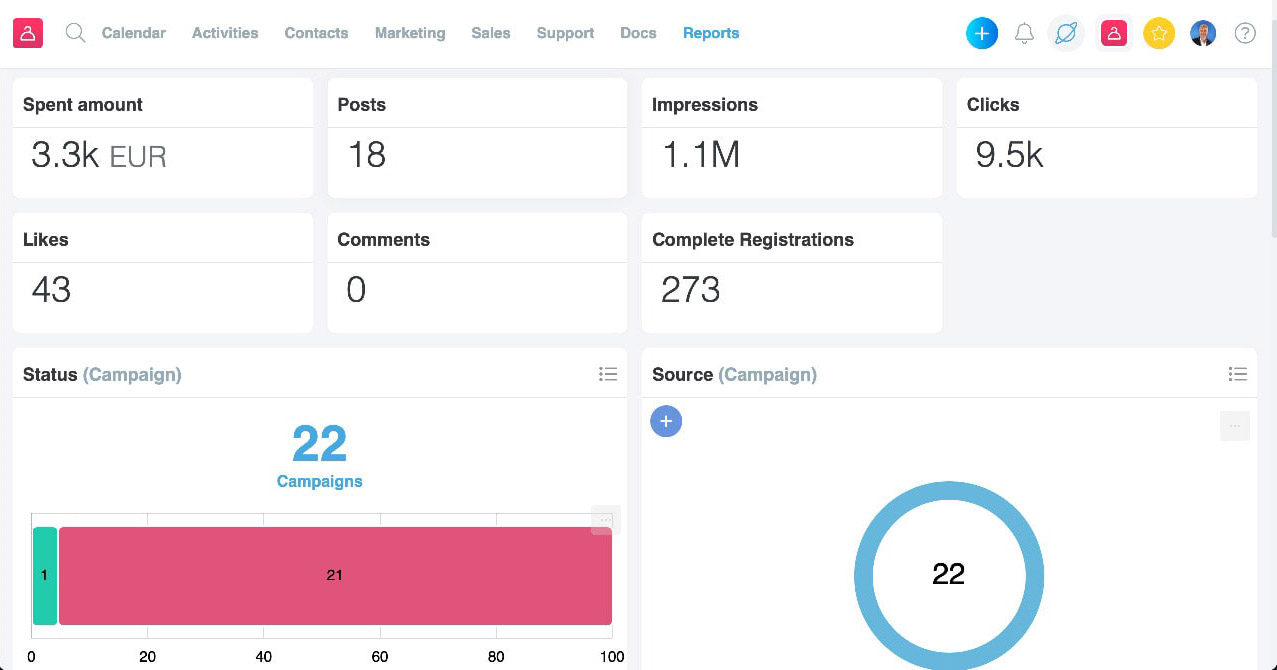Viewport: 1277px width, 670px height.
Task: Click the yellow star favorites icon
Action: tap(1159, 33)
